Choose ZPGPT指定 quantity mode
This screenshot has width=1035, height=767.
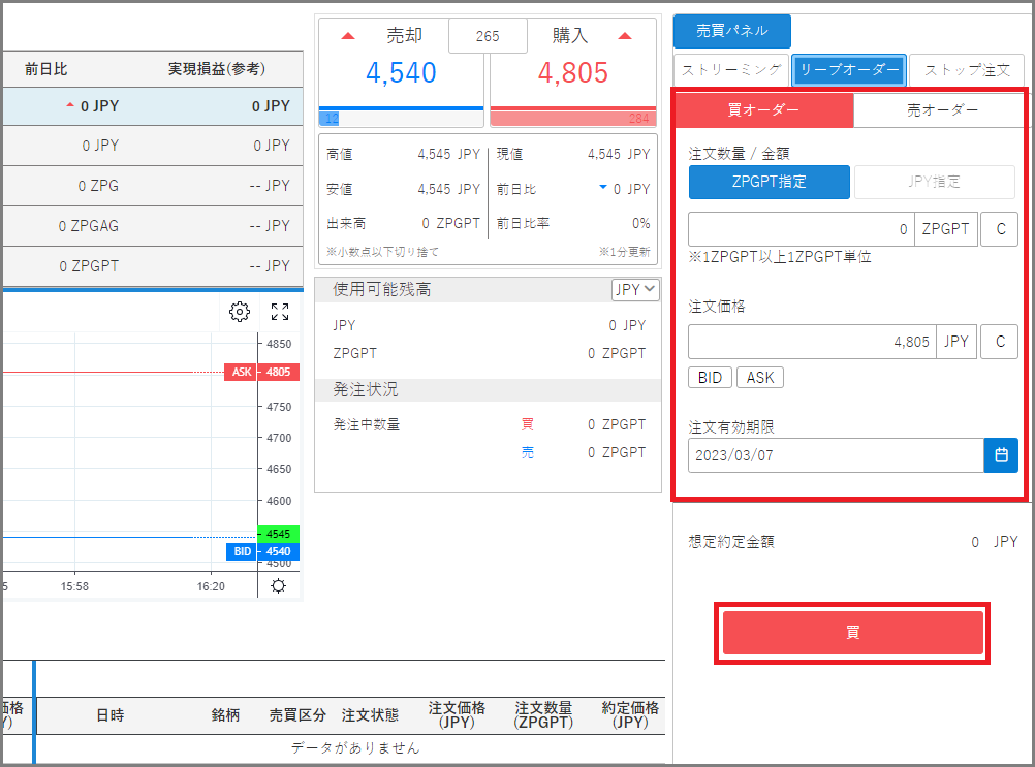pyautogui.click(x=769, y=182)
